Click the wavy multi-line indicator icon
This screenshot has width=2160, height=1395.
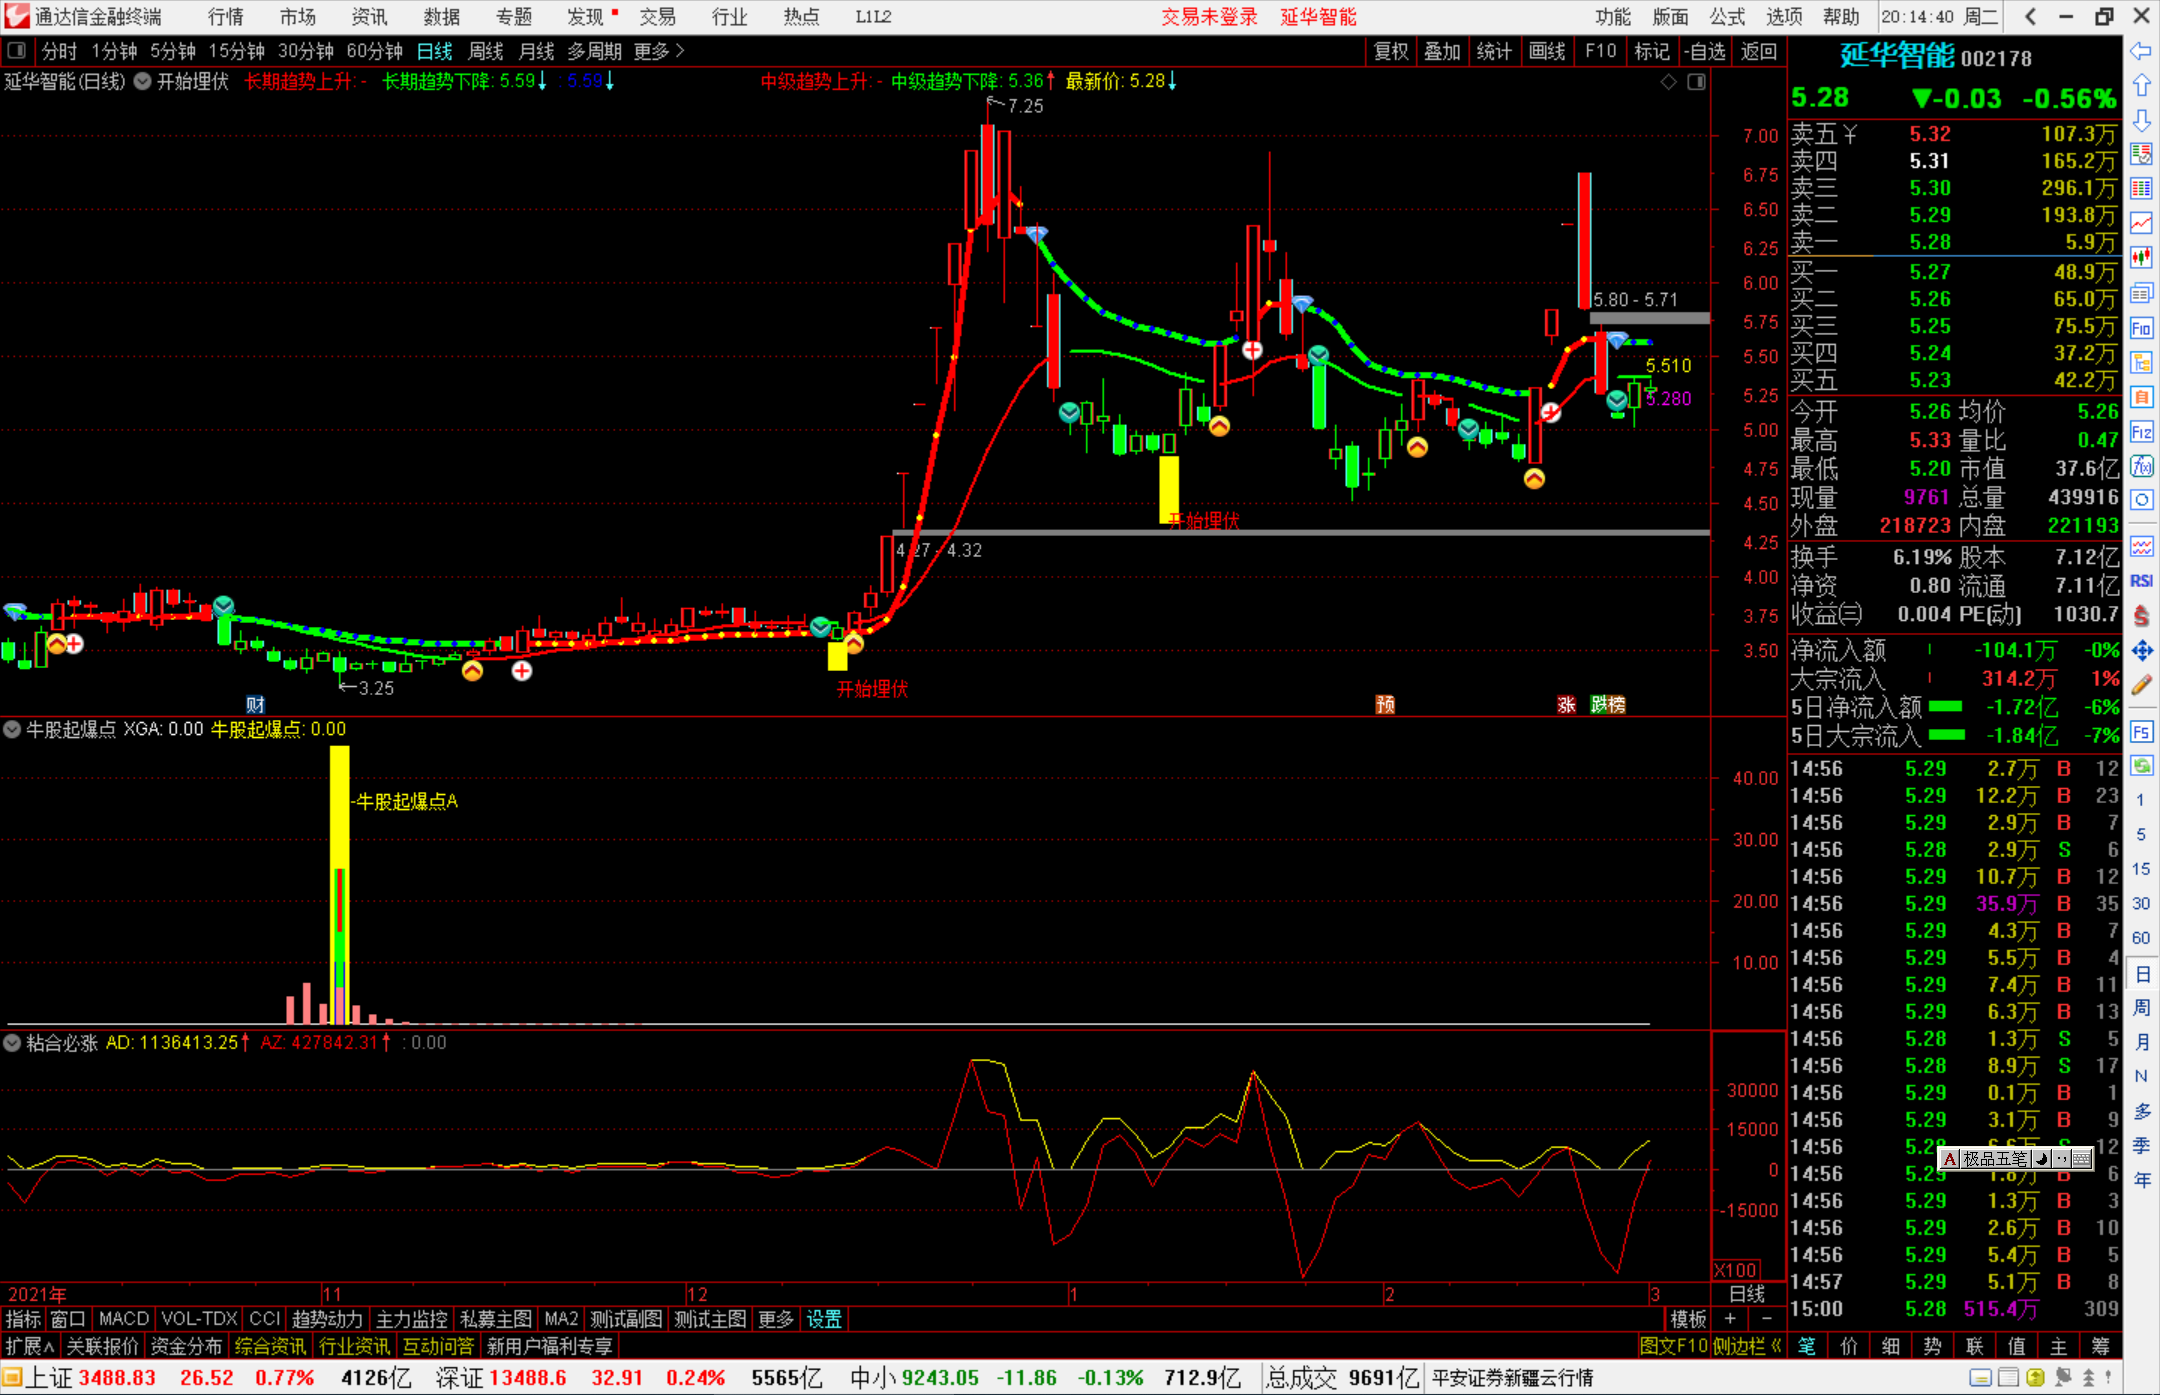(x=2141, y=546)
